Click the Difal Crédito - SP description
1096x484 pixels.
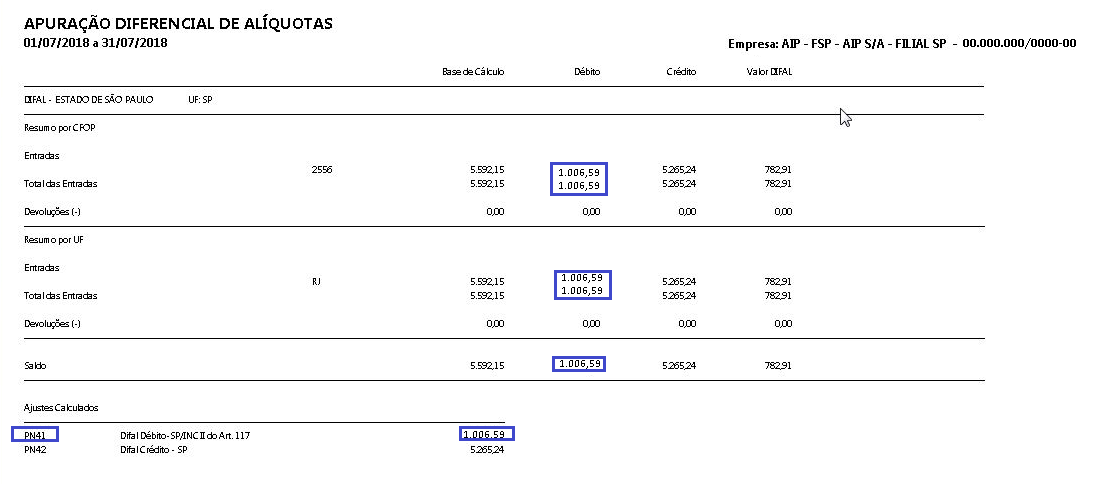(154, 450)
